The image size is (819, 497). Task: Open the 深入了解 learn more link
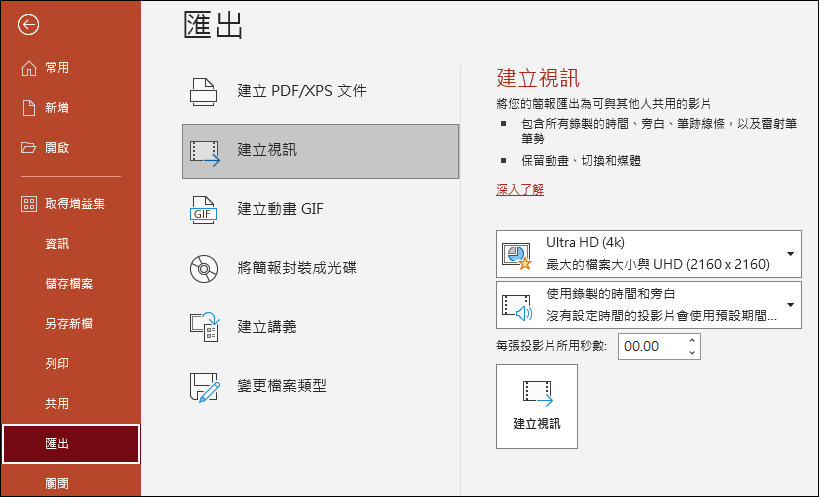coord(520,190)
